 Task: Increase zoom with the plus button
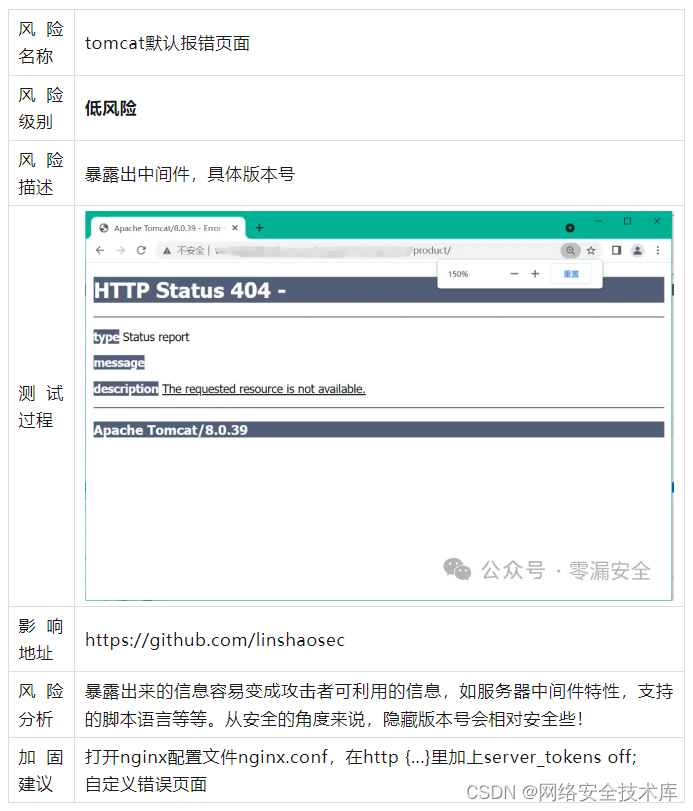535,274
